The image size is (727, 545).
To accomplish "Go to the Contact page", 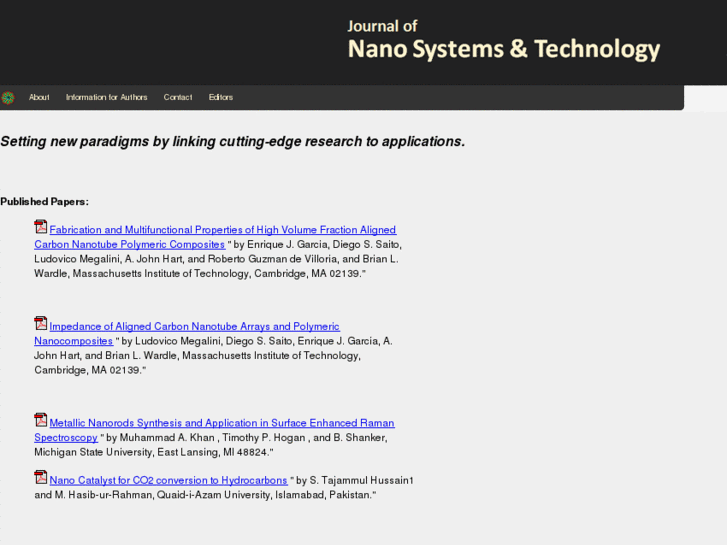I will click(x=178, y=97).
